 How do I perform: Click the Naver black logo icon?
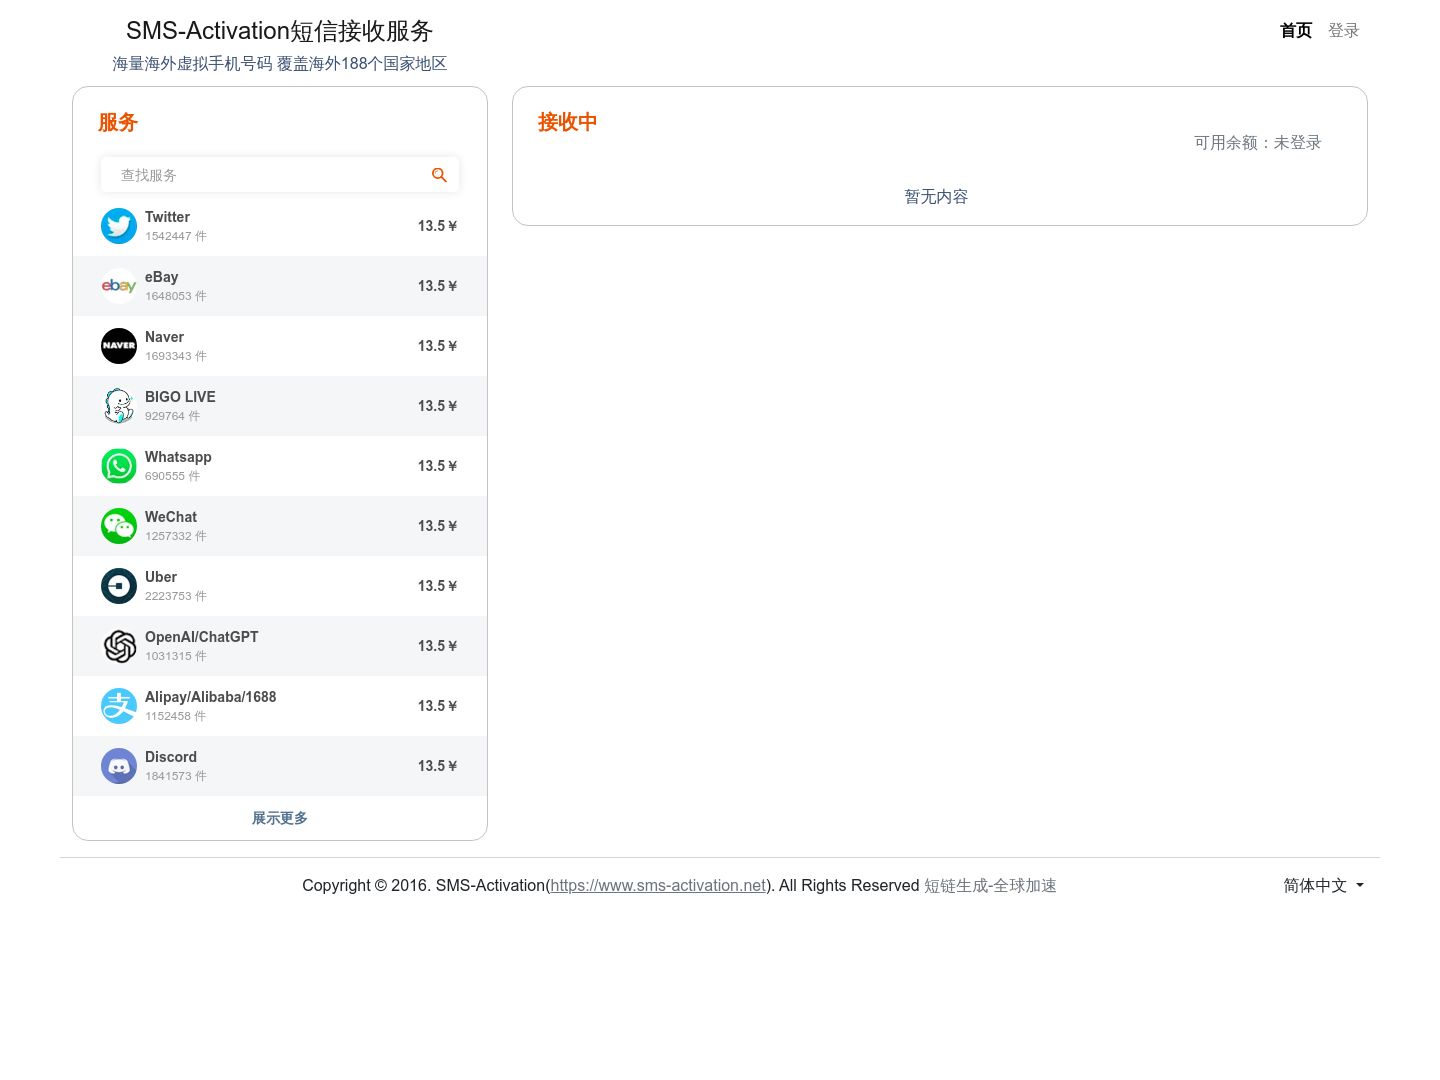[x=119, y=346]
